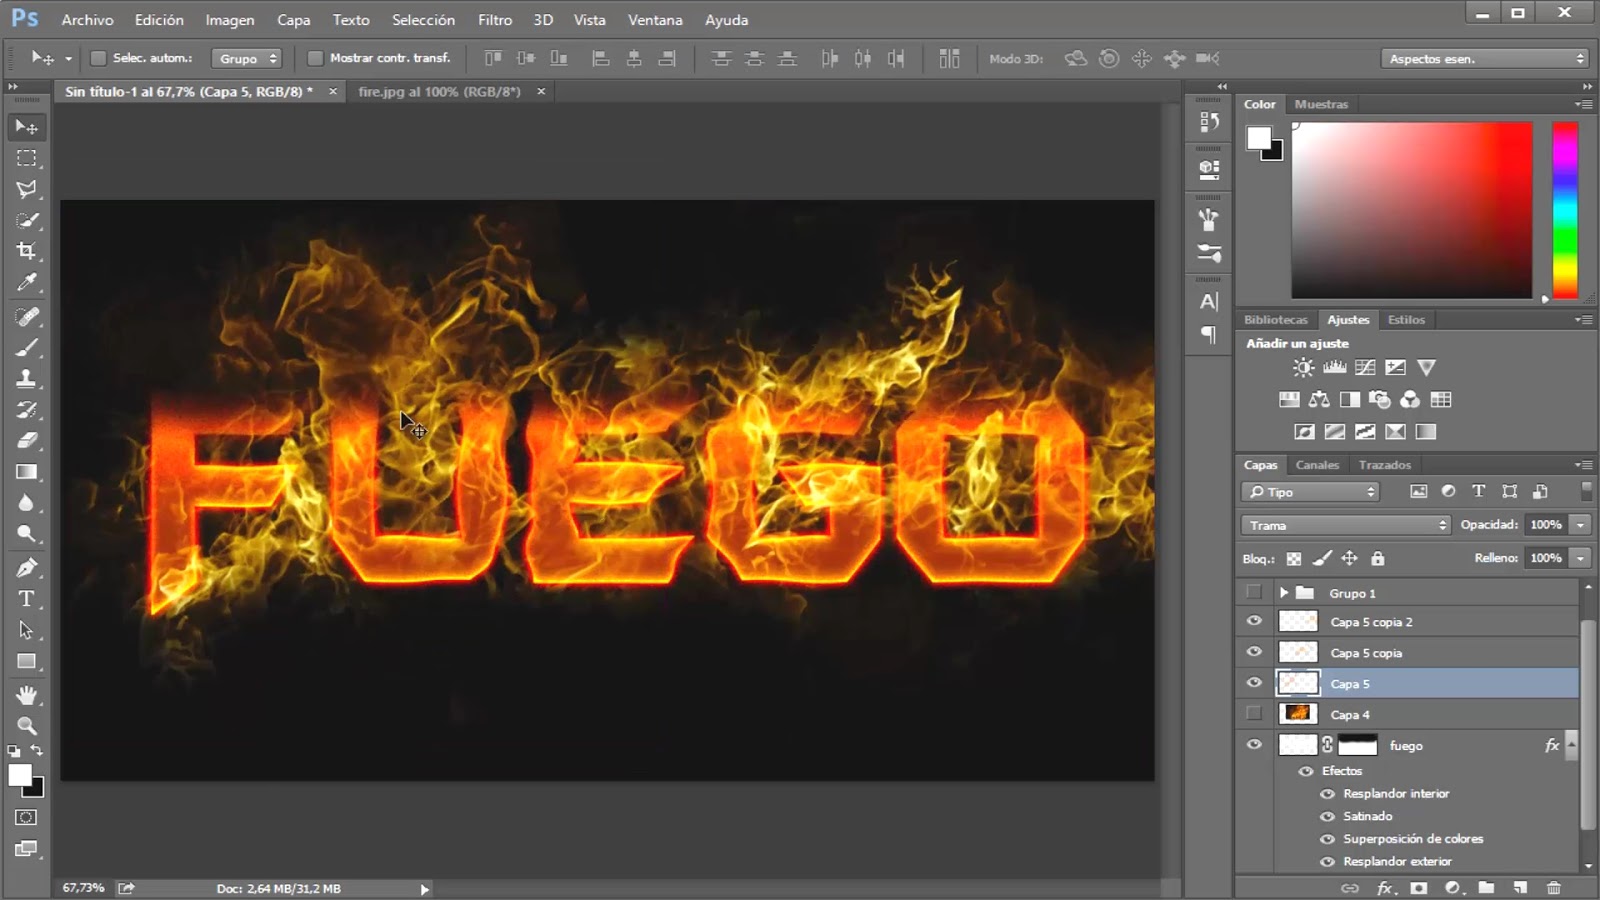1600x900 pixels.
Task: Hide the Capa 5 layer
Action: coord(1254,683)
